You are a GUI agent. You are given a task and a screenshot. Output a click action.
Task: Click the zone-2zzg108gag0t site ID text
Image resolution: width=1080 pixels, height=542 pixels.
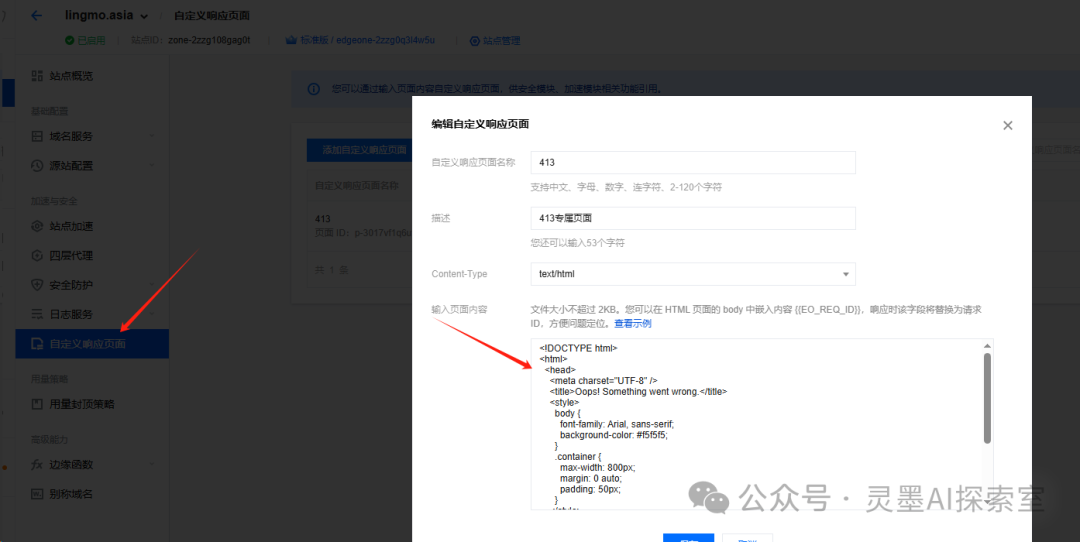209,40
